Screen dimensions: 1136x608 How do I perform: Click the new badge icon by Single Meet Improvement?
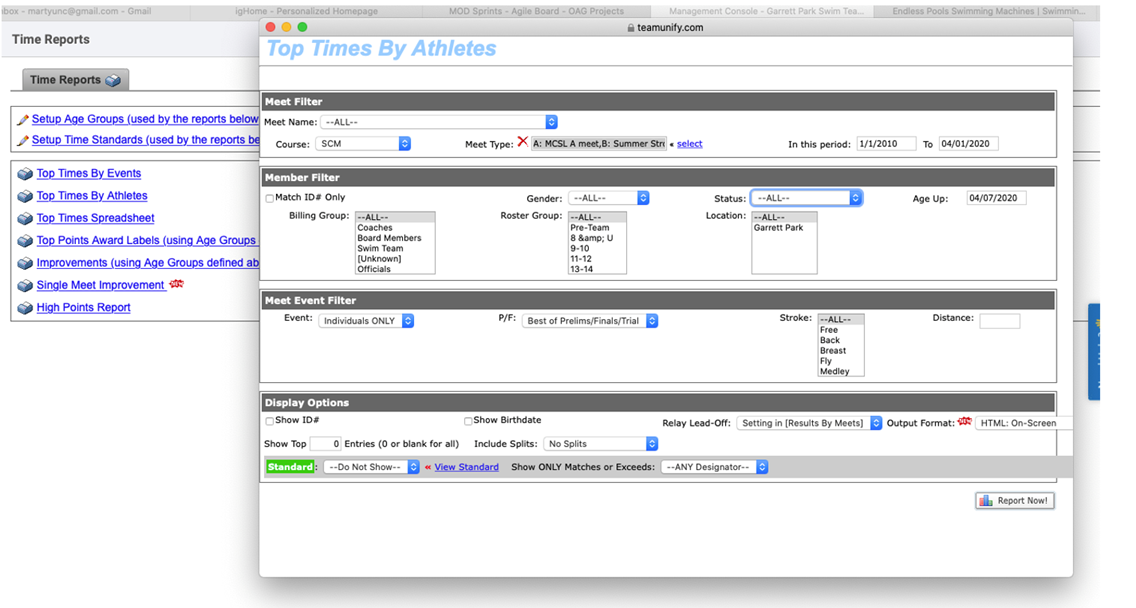tap(176, 284)
